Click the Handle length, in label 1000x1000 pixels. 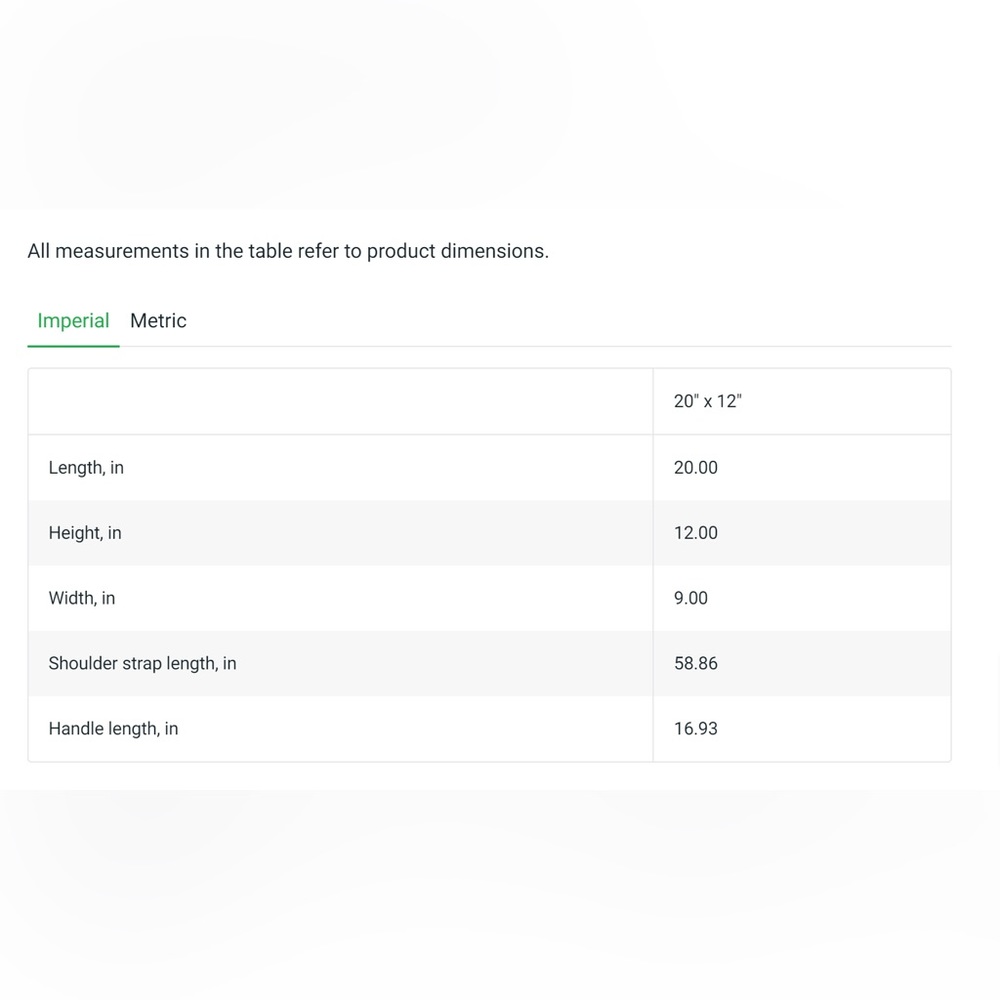coord(113,728)
